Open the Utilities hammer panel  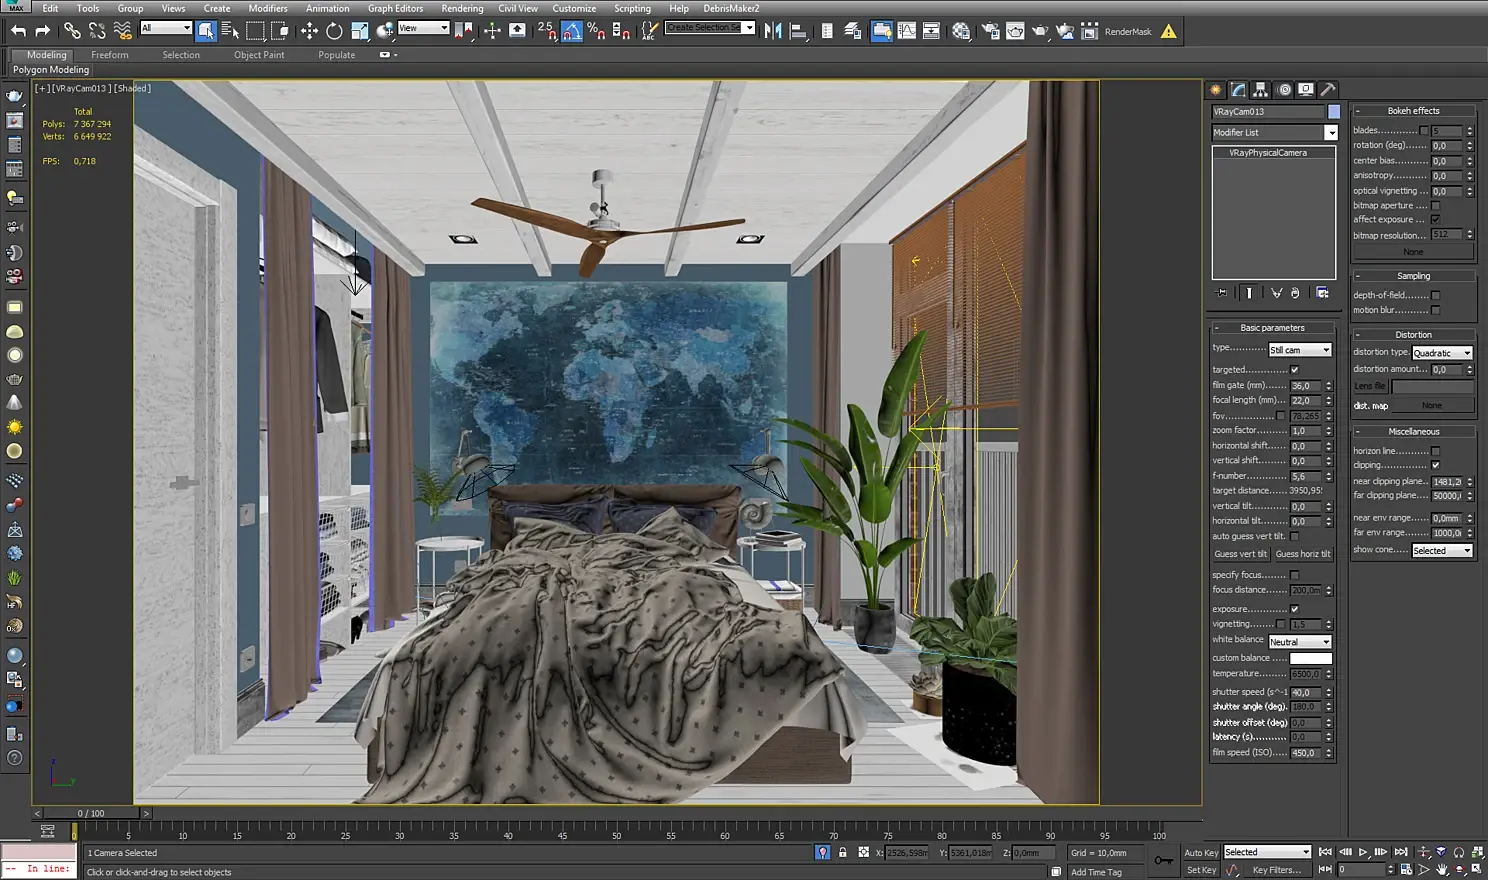1328,90
